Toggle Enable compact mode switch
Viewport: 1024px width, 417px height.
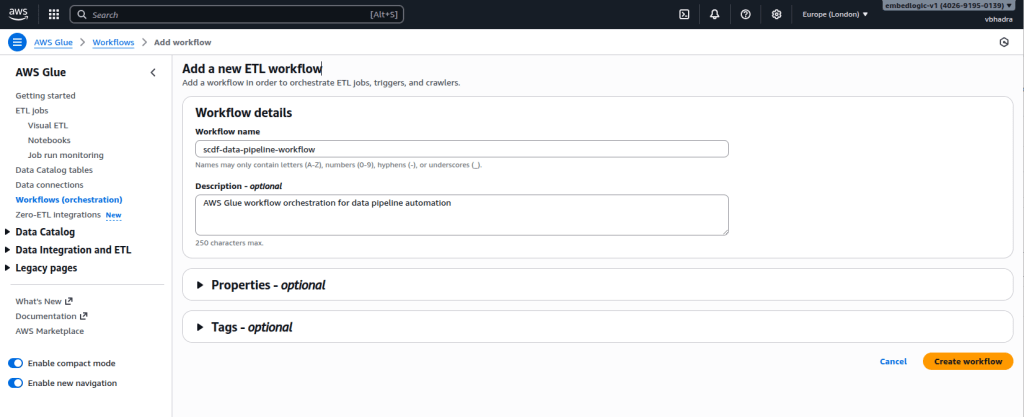click(15, 363)
